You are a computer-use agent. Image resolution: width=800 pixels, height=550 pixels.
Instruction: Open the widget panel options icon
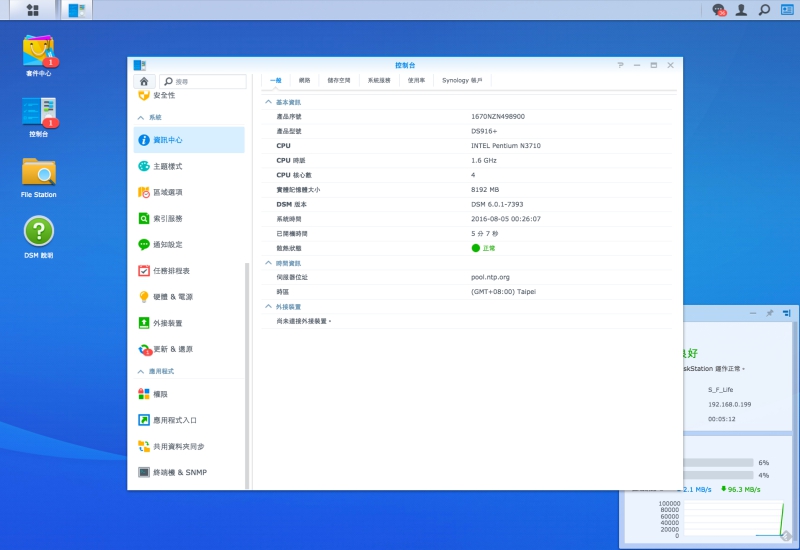pos(787,313)
